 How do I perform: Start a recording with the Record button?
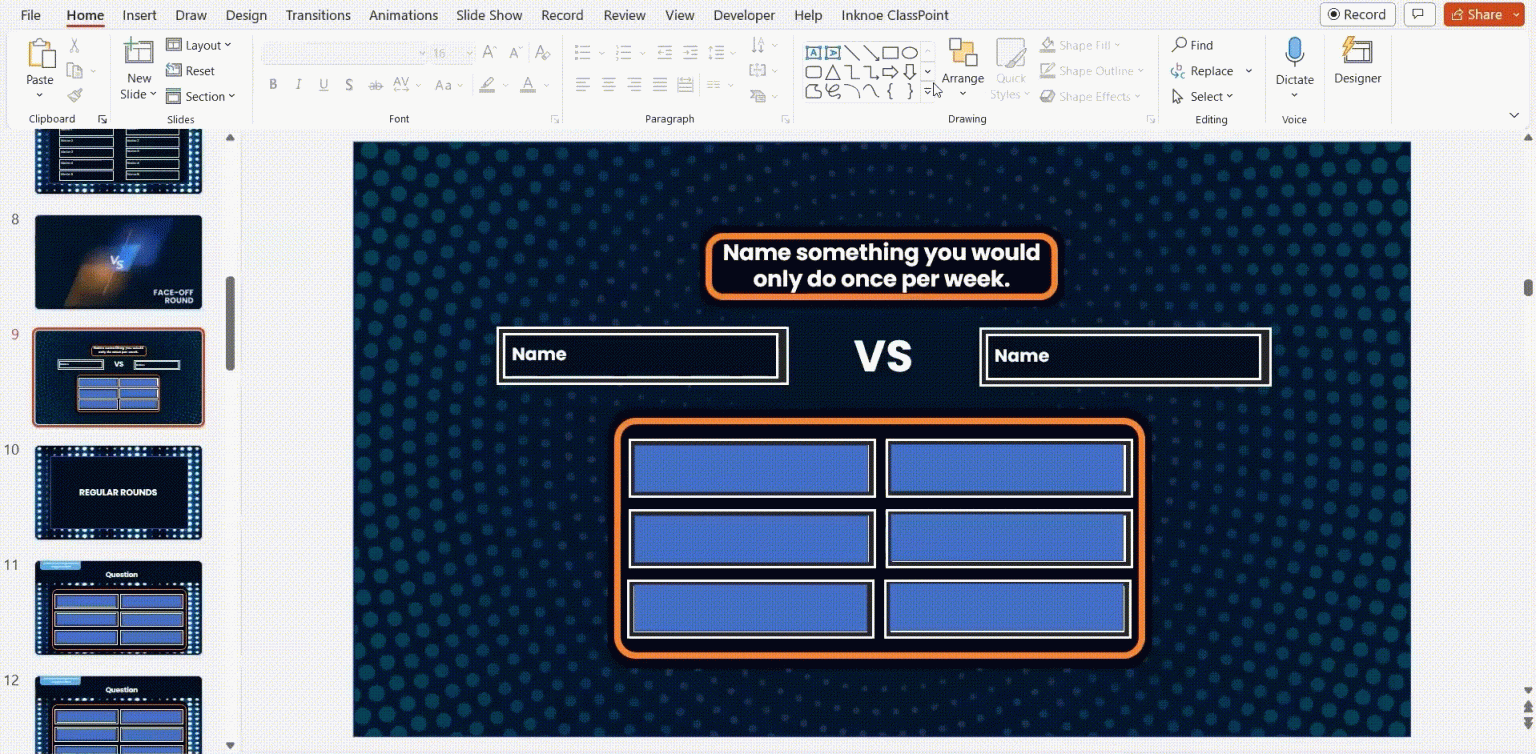tap(1357, 14)
